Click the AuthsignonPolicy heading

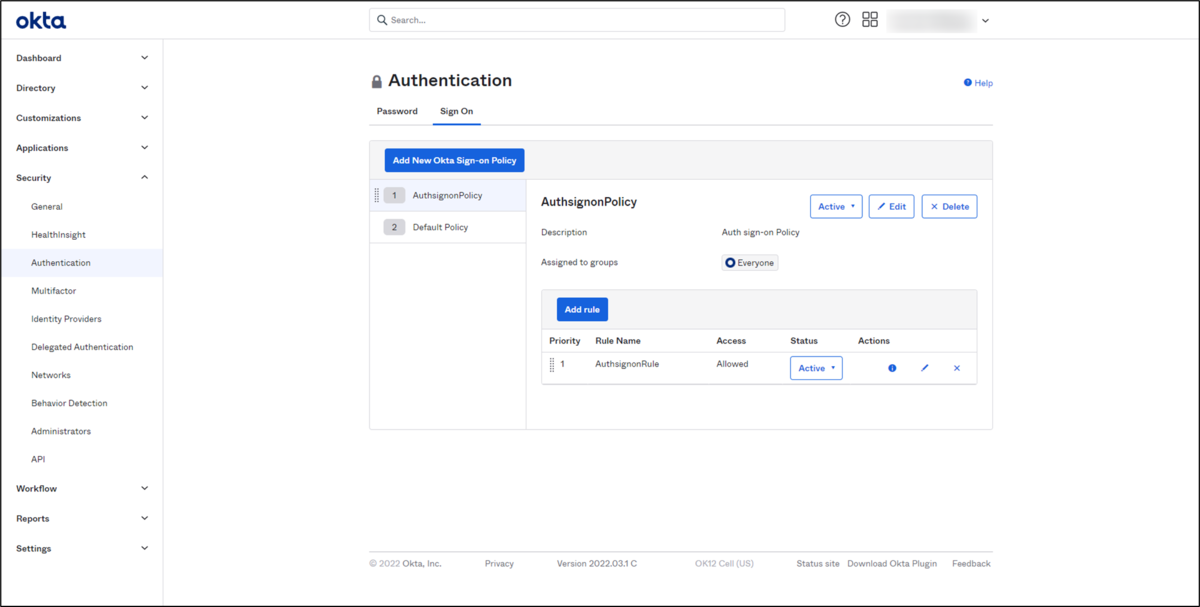[589, 202]
